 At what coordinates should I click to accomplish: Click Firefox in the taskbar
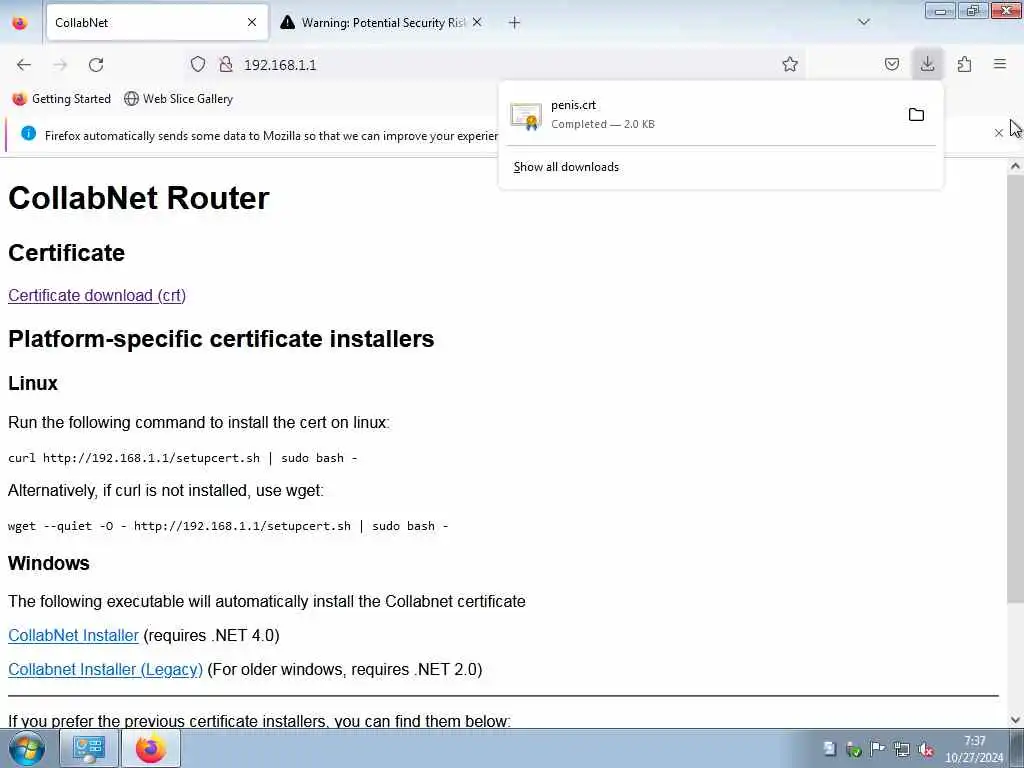150,748
